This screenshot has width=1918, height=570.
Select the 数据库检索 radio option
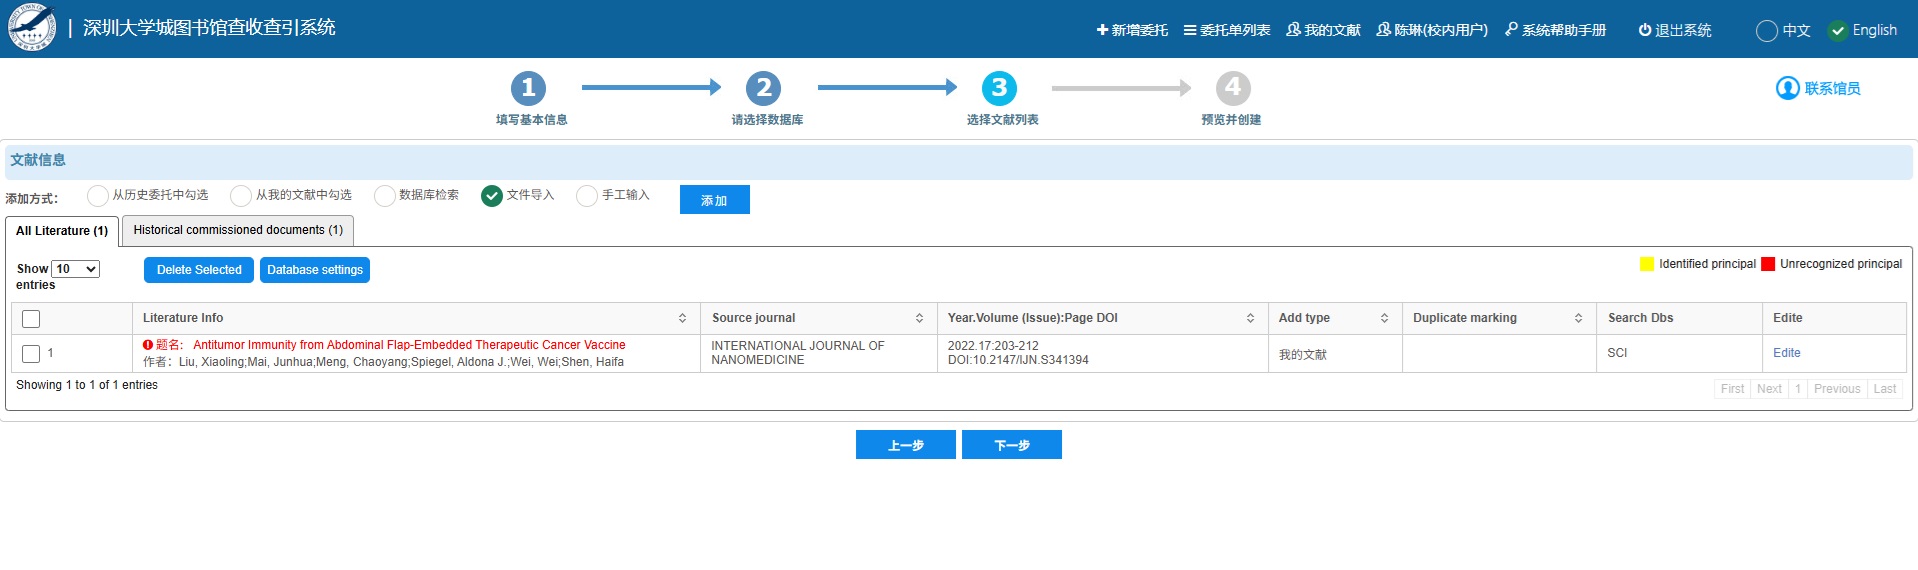[385, 196]
